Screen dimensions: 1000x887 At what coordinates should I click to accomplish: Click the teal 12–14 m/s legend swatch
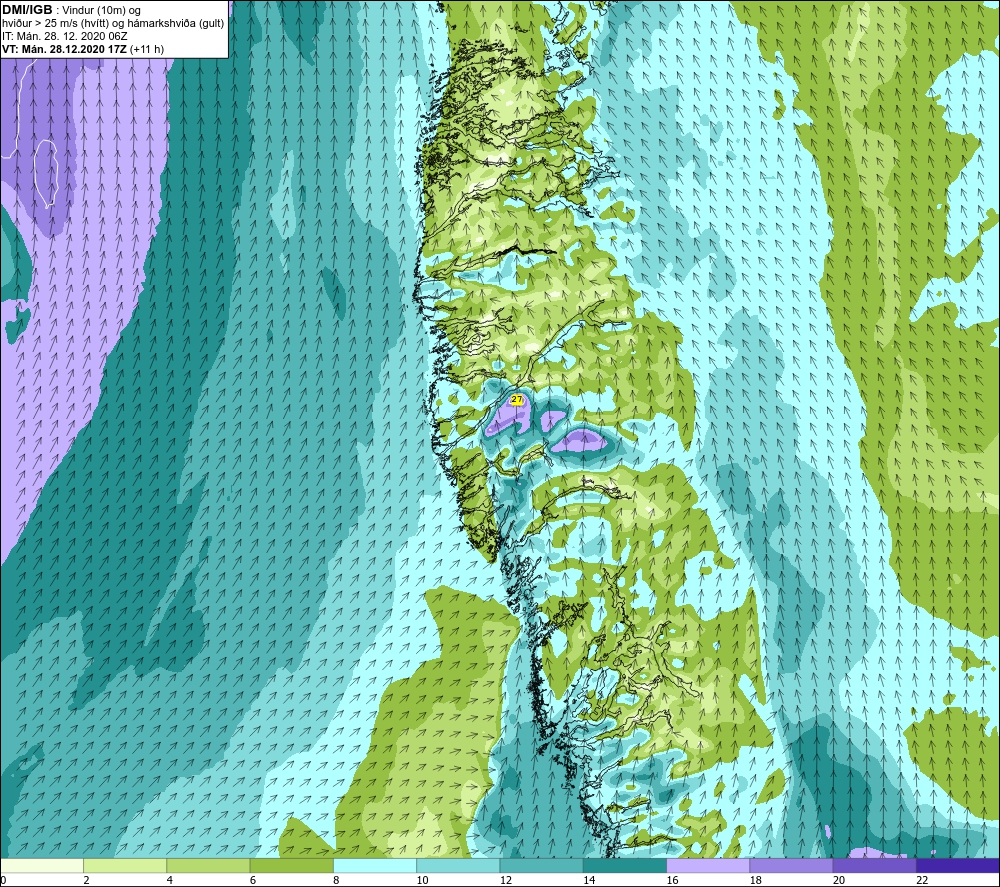[x=541, y=865]
